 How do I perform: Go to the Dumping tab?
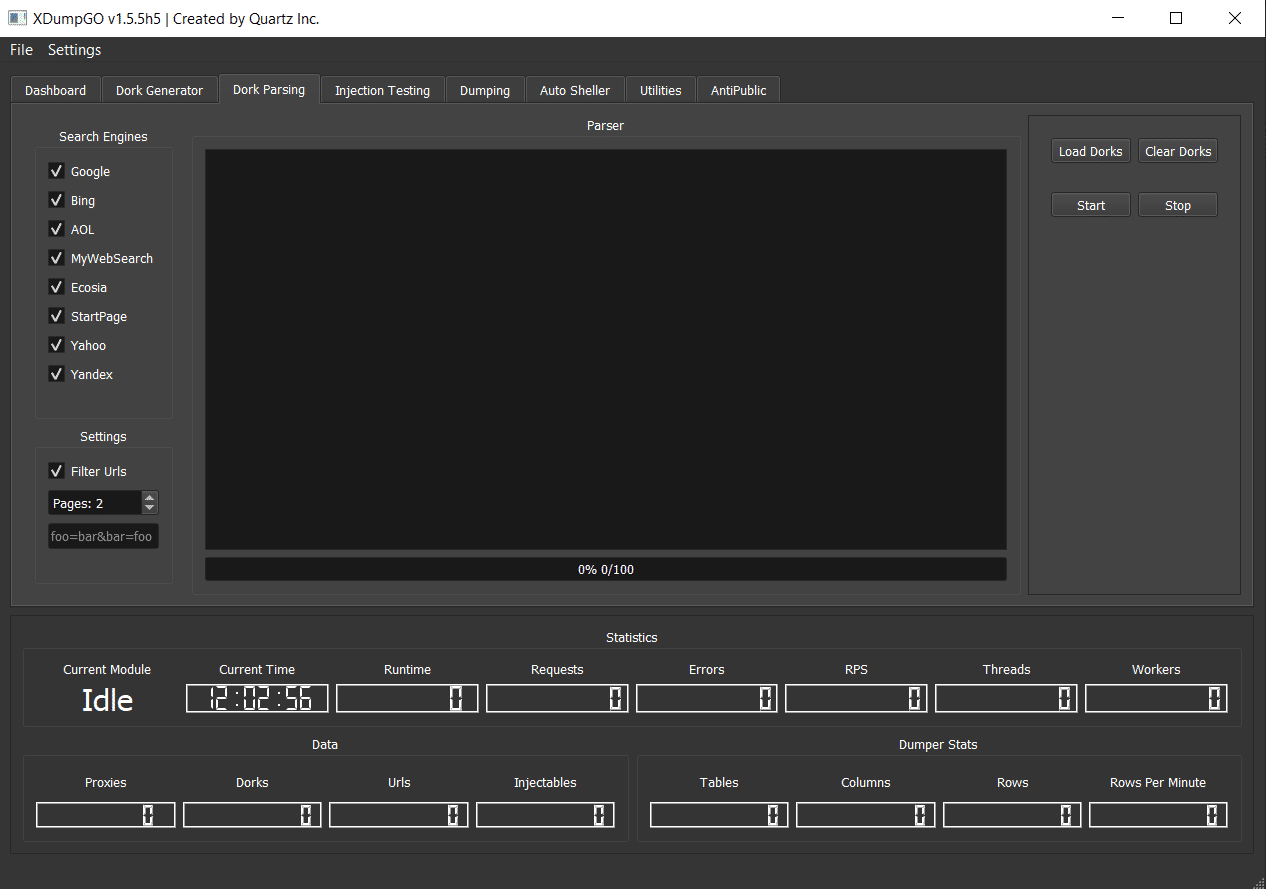(485, 90)
